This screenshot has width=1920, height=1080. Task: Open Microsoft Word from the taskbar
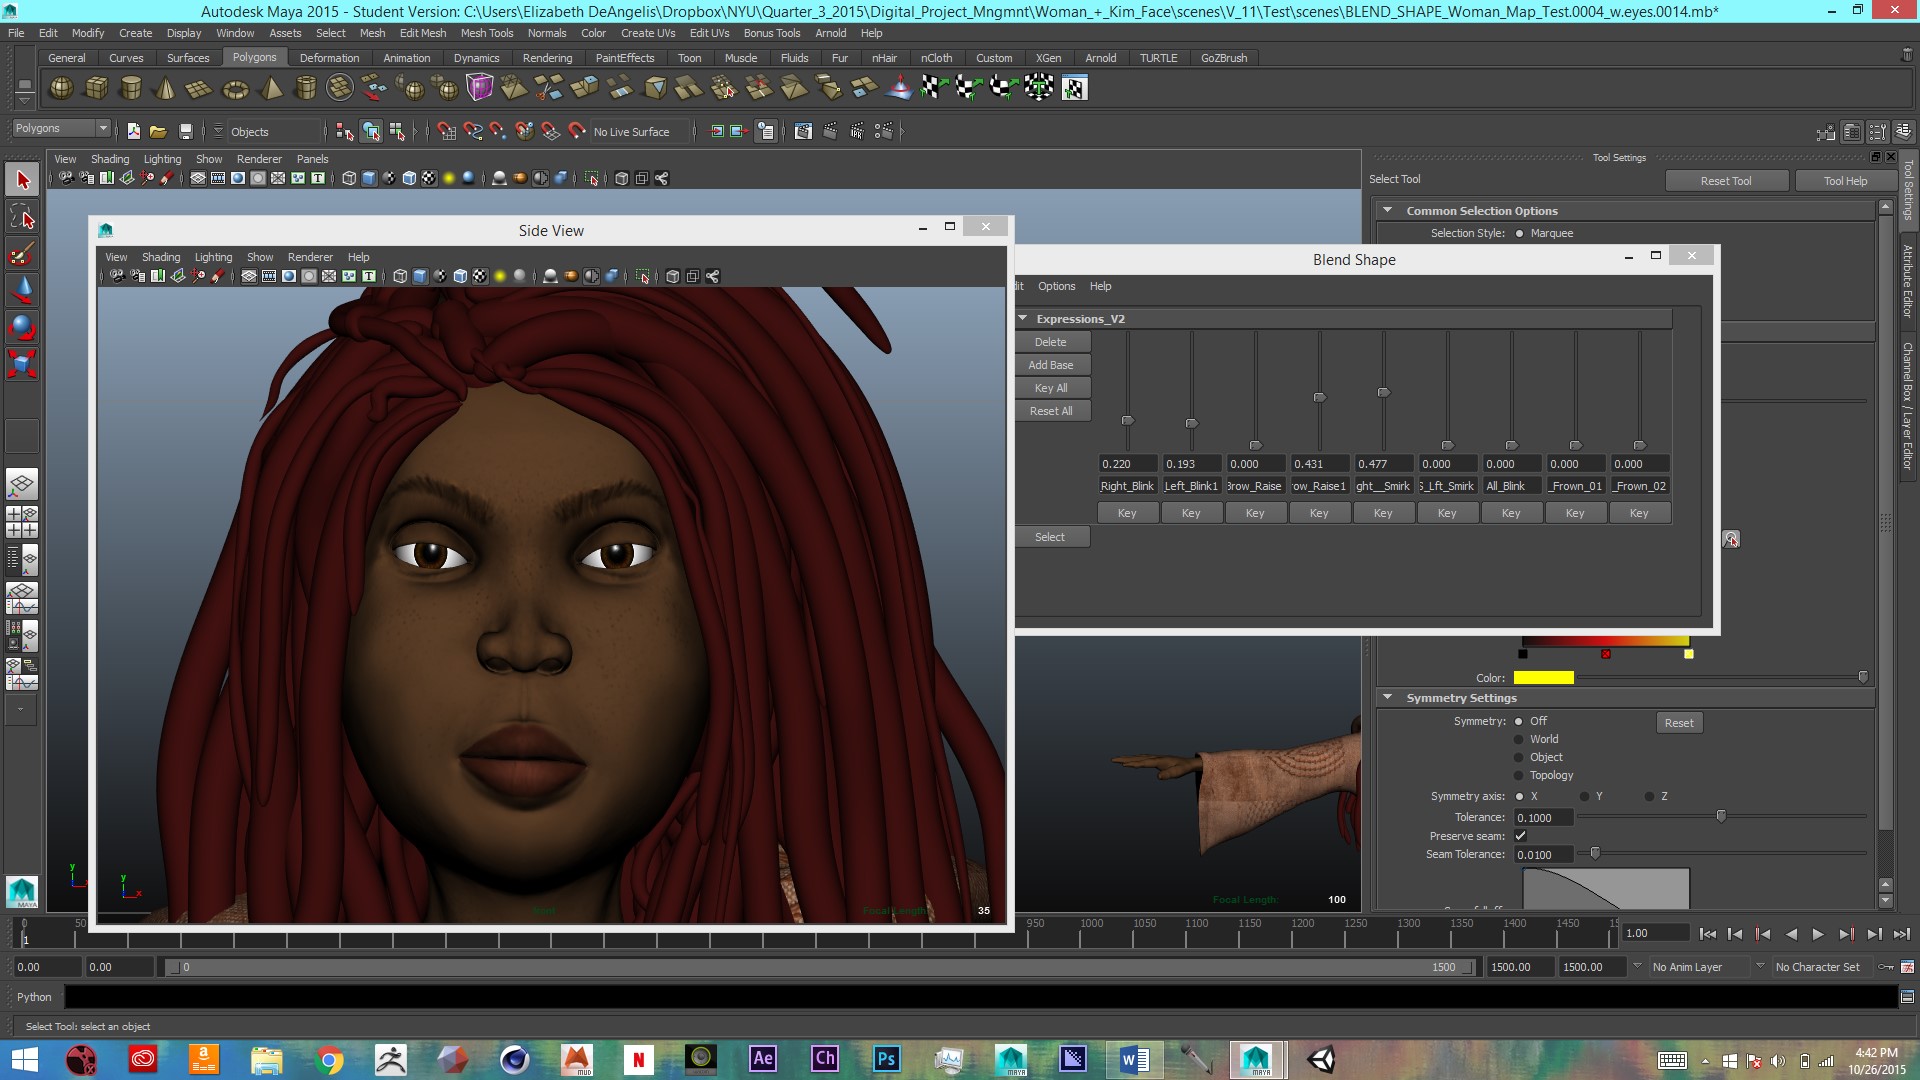(1135, 1059)
